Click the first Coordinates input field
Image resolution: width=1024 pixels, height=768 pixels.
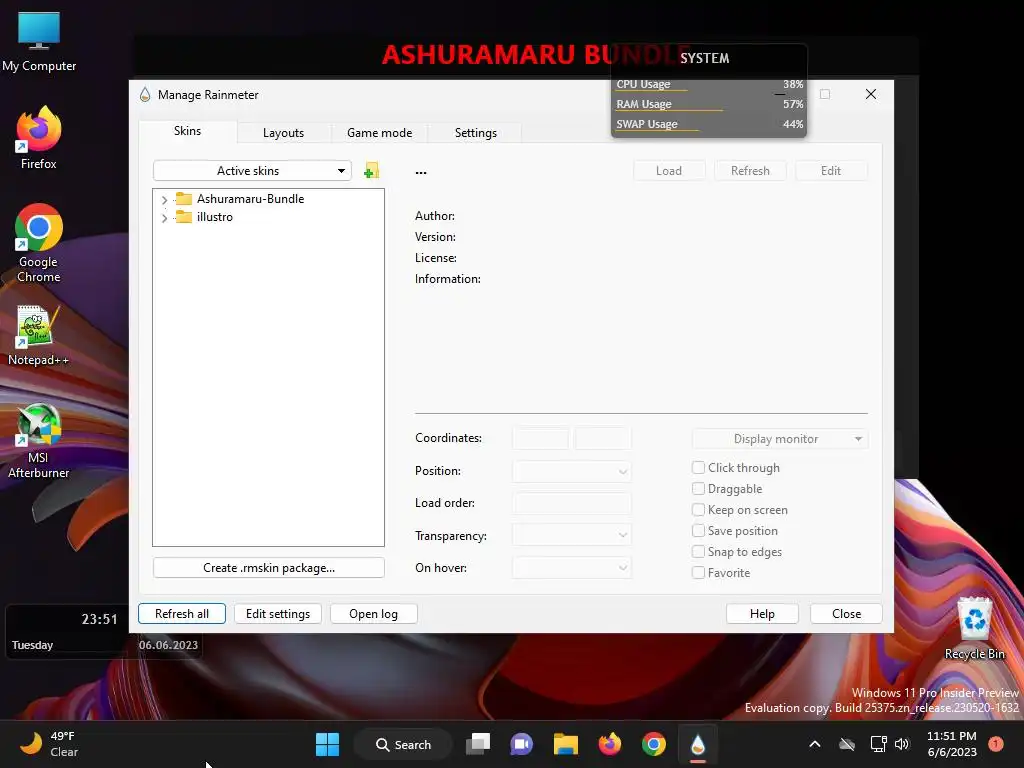[540, 438]
